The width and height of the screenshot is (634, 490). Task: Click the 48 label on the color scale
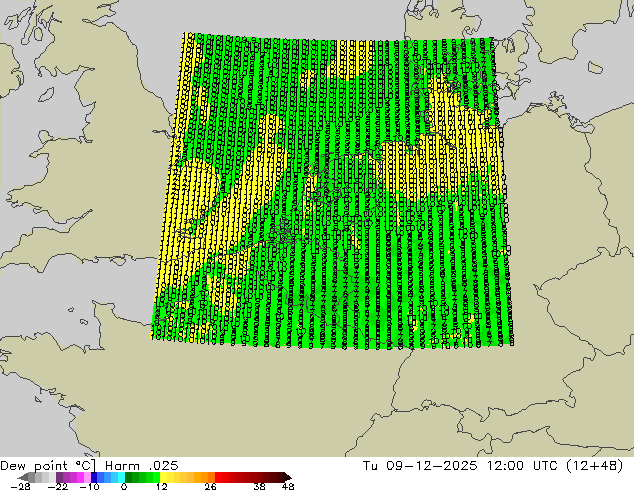tap(288, 486)
